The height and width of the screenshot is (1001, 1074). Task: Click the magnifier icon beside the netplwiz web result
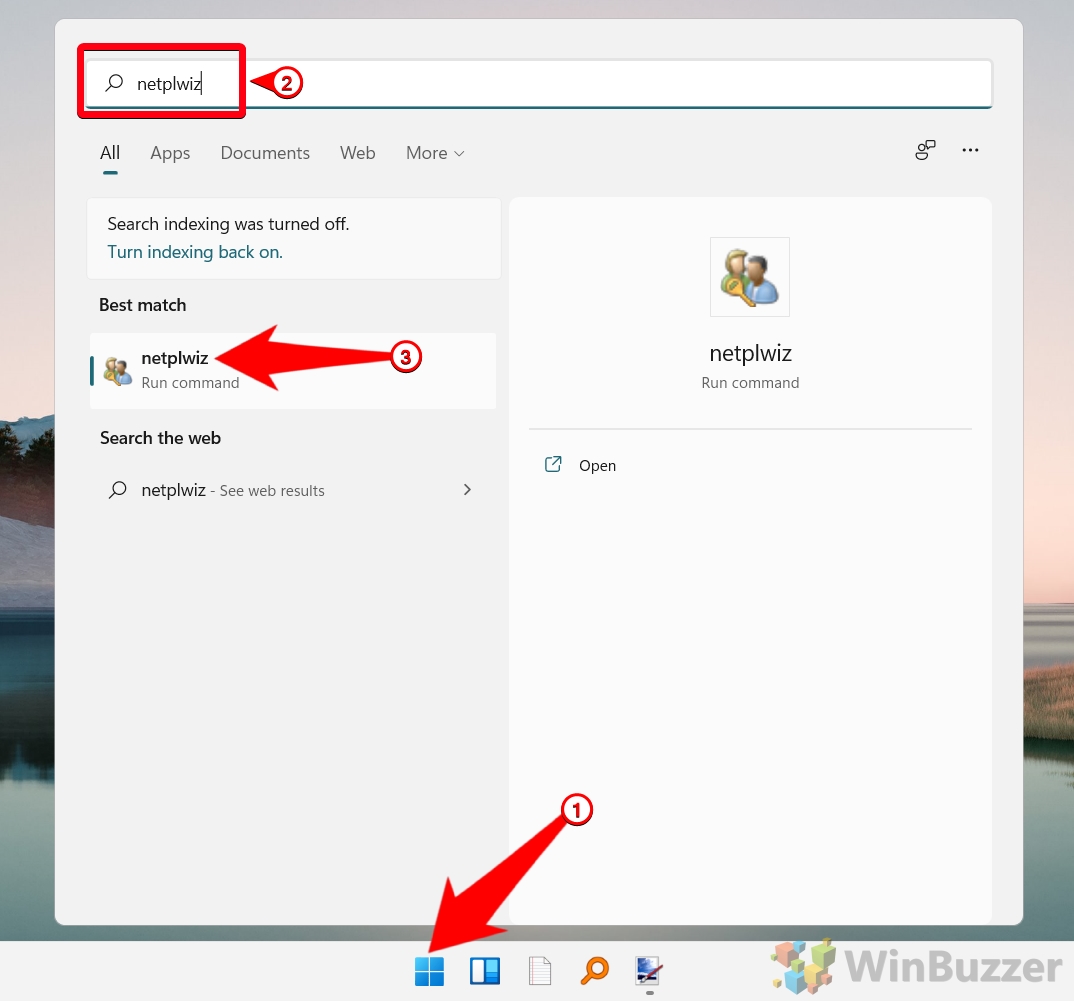[x=118, y=490]
